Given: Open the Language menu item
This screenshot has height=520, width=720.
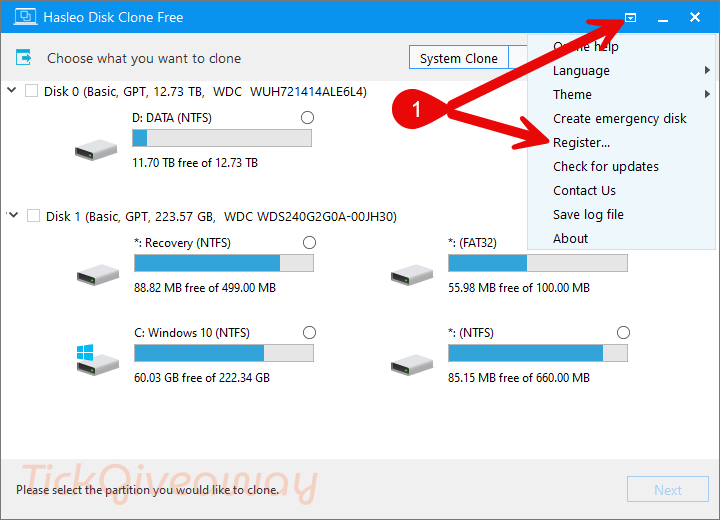Looking at the screenshot, I should coord(622,71).
